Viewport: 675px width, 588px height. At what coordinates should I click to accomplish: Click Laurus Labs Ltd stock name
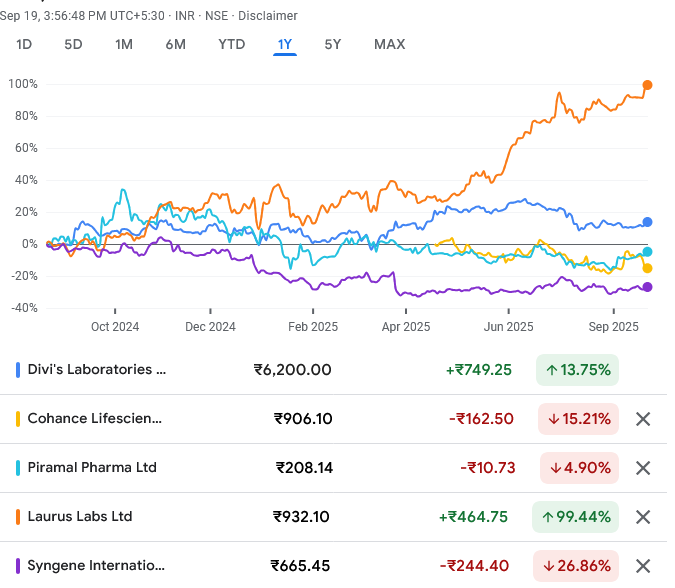coord(80,517)
